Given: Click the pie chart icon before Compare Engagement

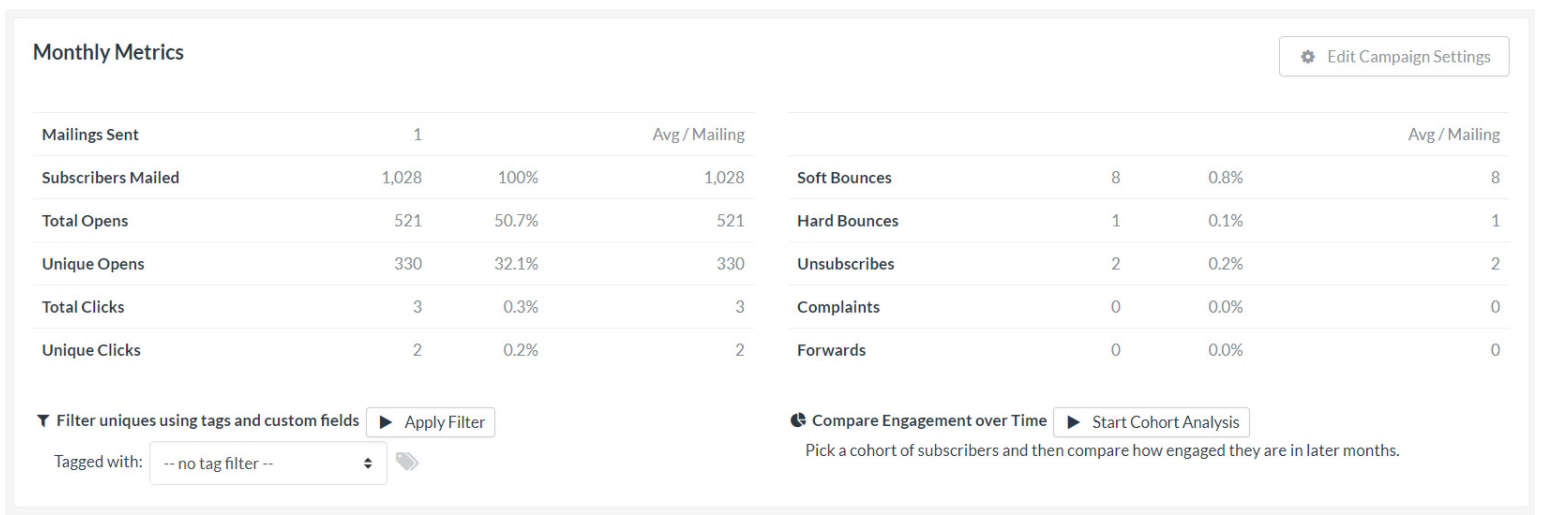Looking at the screenshot, I should [x=798, y=421].
